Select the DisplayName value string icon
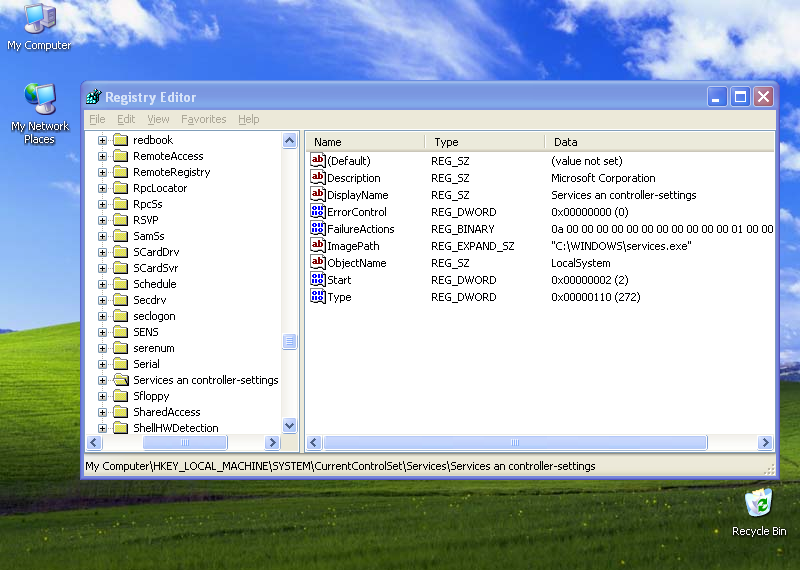The image size is (800, 570). (317, 194)
